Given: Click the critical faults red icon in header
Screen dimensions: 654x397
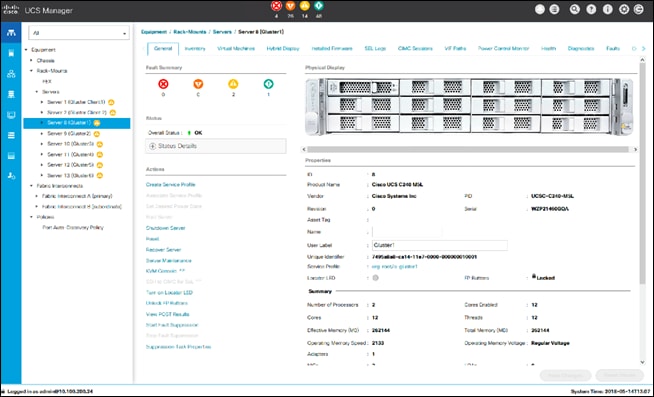Looking at the screenshot, I should 276,6.
